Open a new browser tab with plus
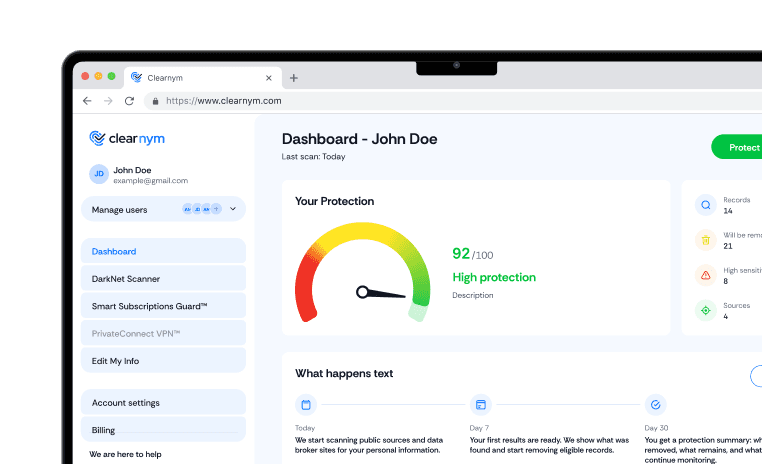Screen dimensions: 762x464 294,78
